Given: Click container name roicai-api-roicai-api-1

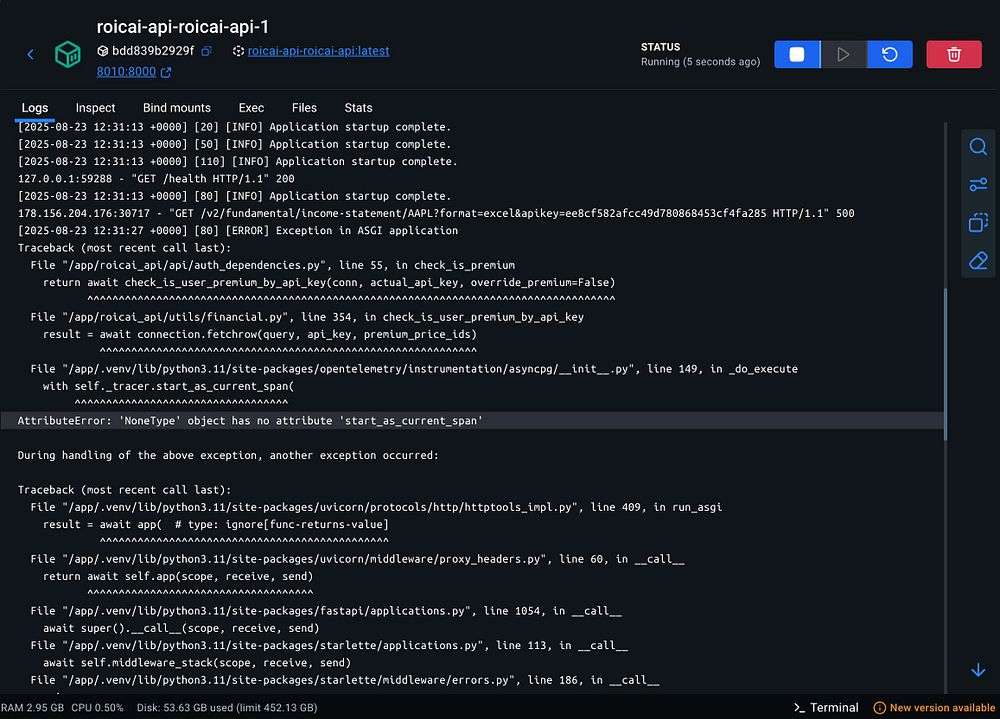Looking at the screenshot, I should pos(182,27).
